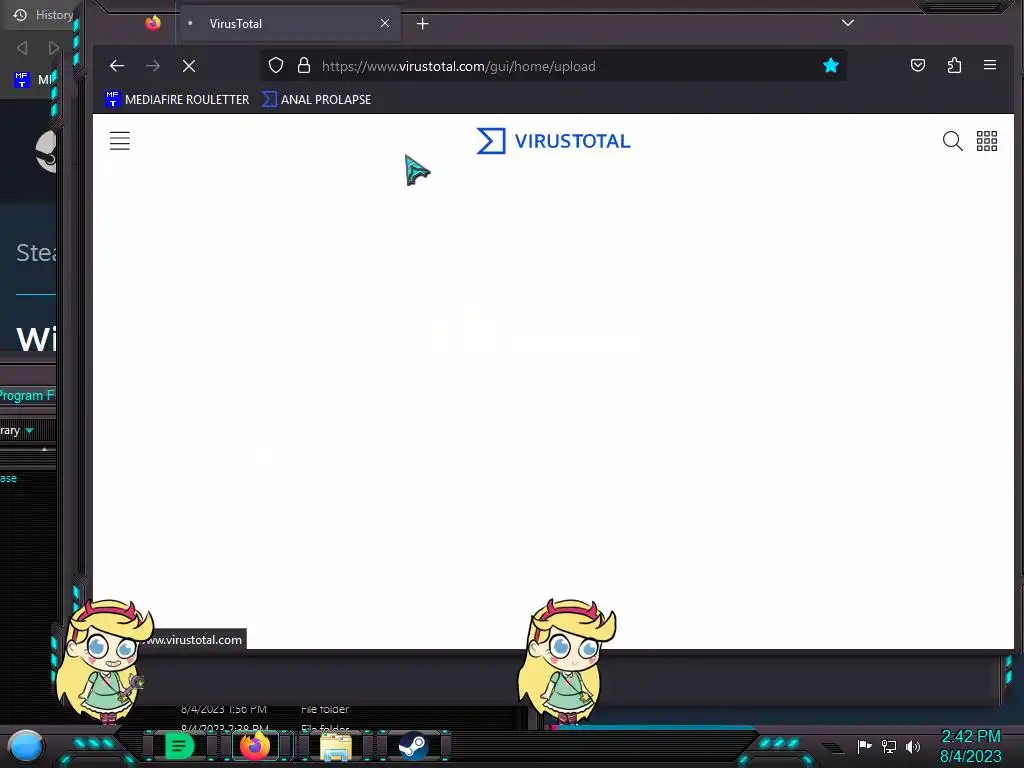Image resolution: width=1024 pixels, height=768 pixels.
Task: Click the VIRUSTOTAL logo
Action: (x=553, y=140)
